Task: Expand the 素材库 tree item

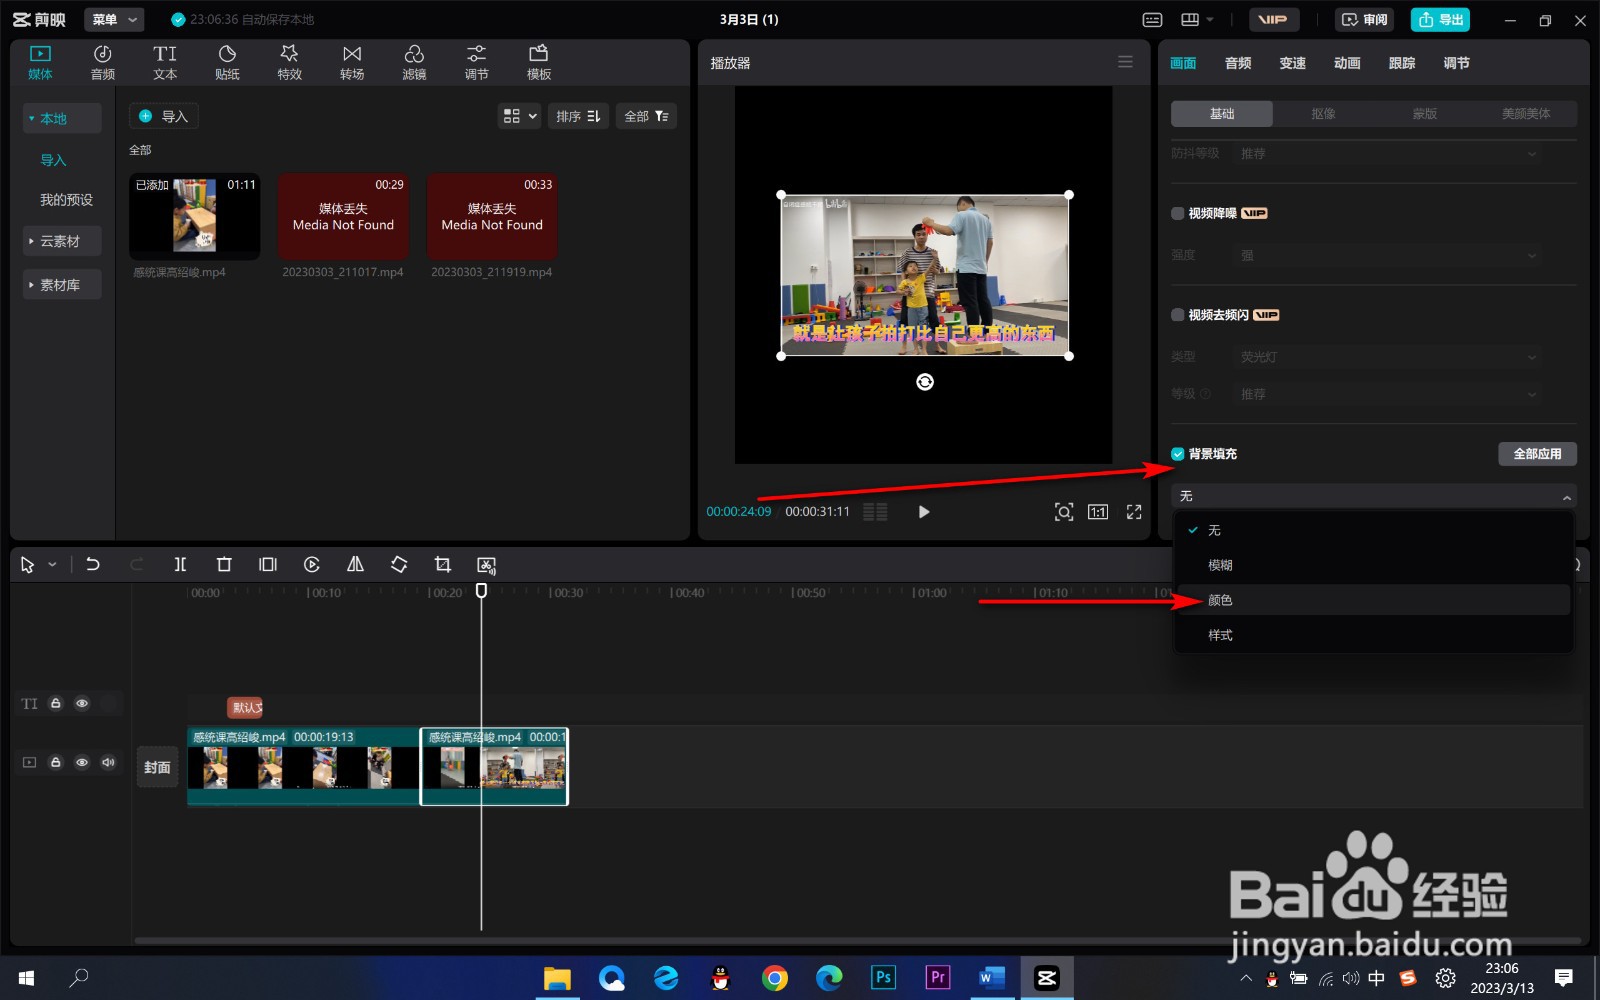Action: coord(61,285)
